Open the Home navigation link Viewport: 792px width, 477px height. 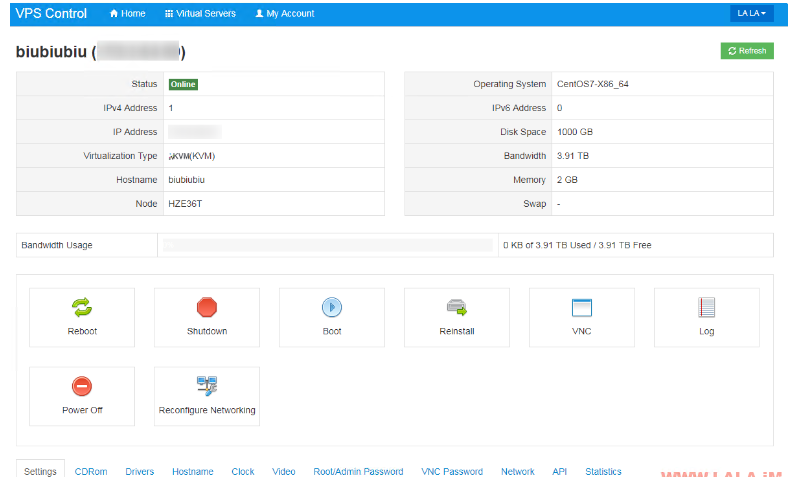tap(127, 14)
